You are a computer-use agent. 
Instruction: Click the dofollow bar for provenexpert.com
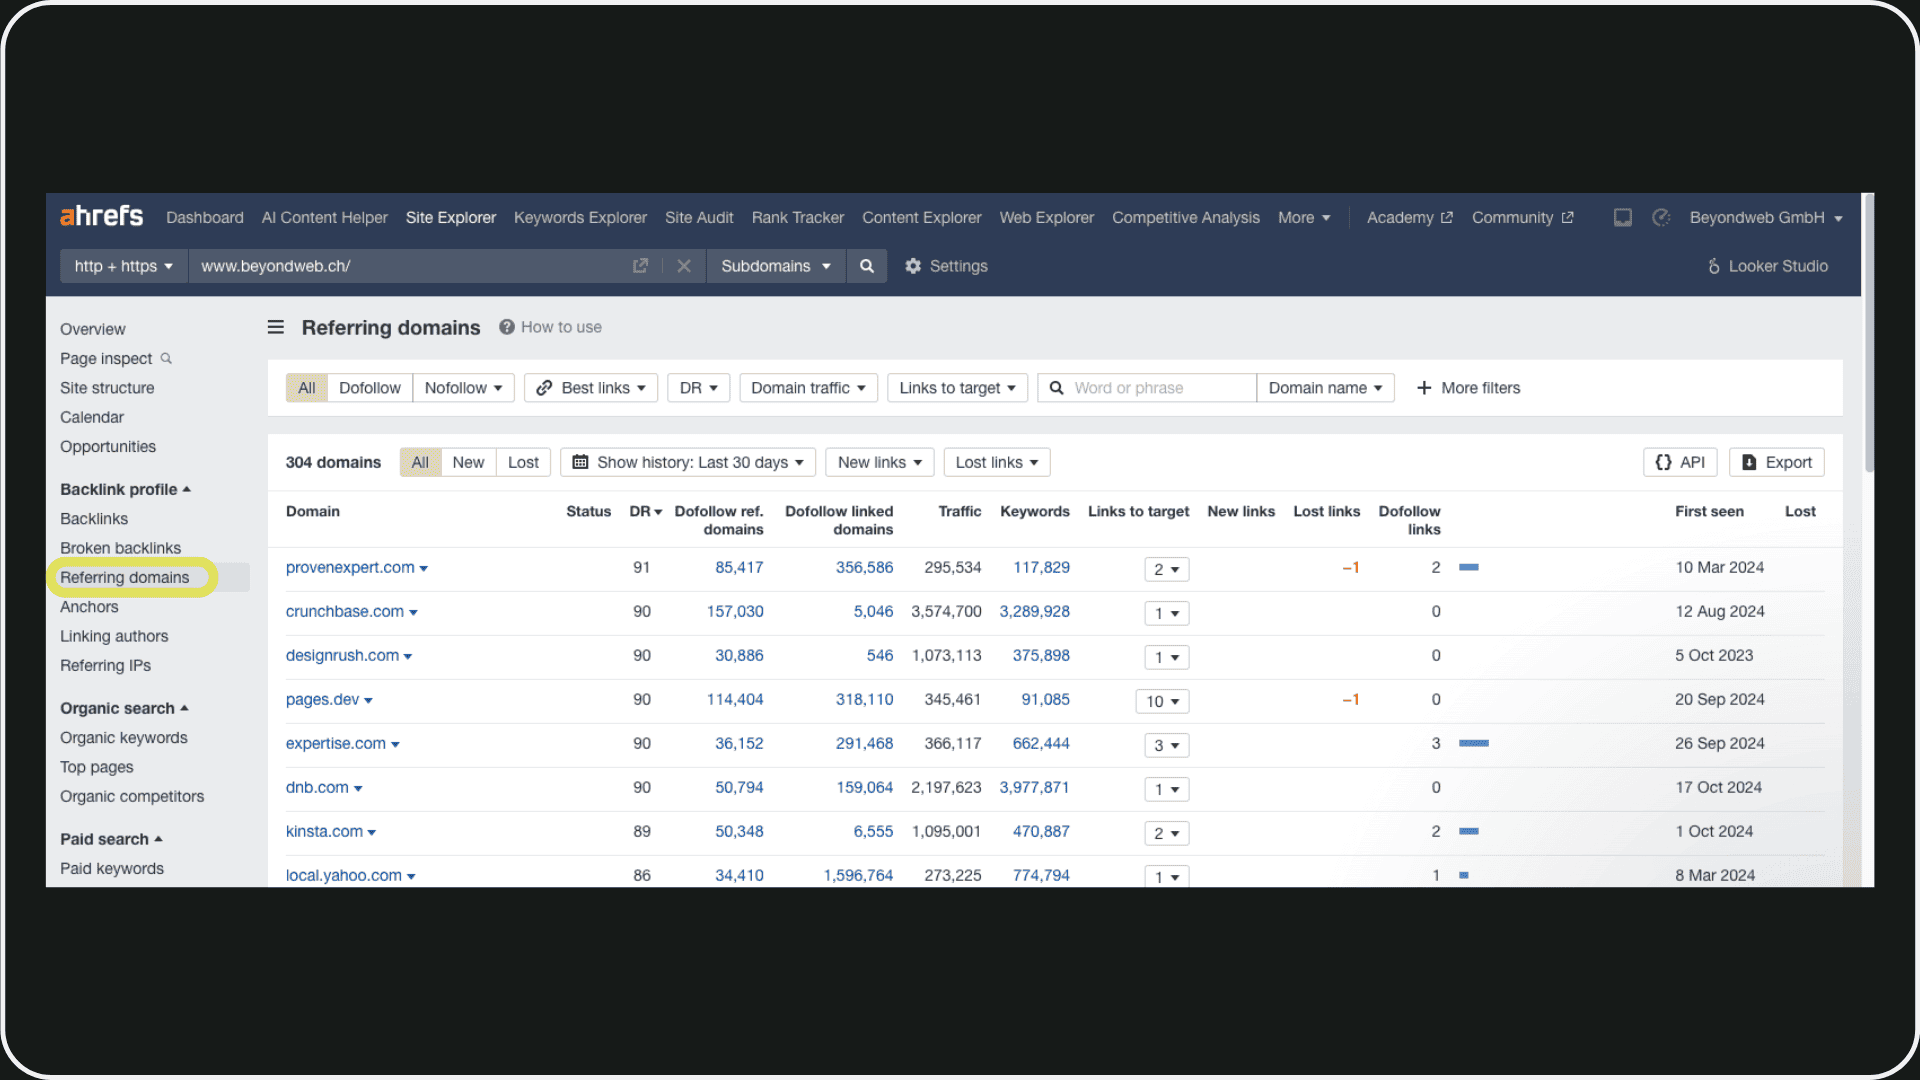pyautogui.click(x=1469, y=567)
